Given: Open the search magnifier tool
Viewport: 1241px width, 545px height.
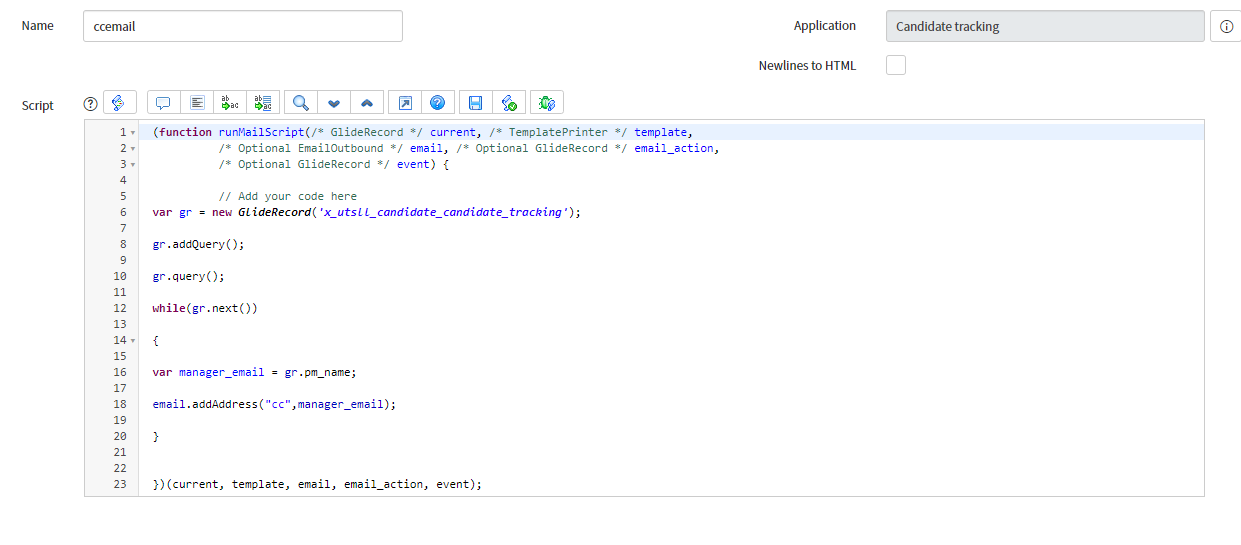Looking at the screenshot, I should click(x=301, y=102).
